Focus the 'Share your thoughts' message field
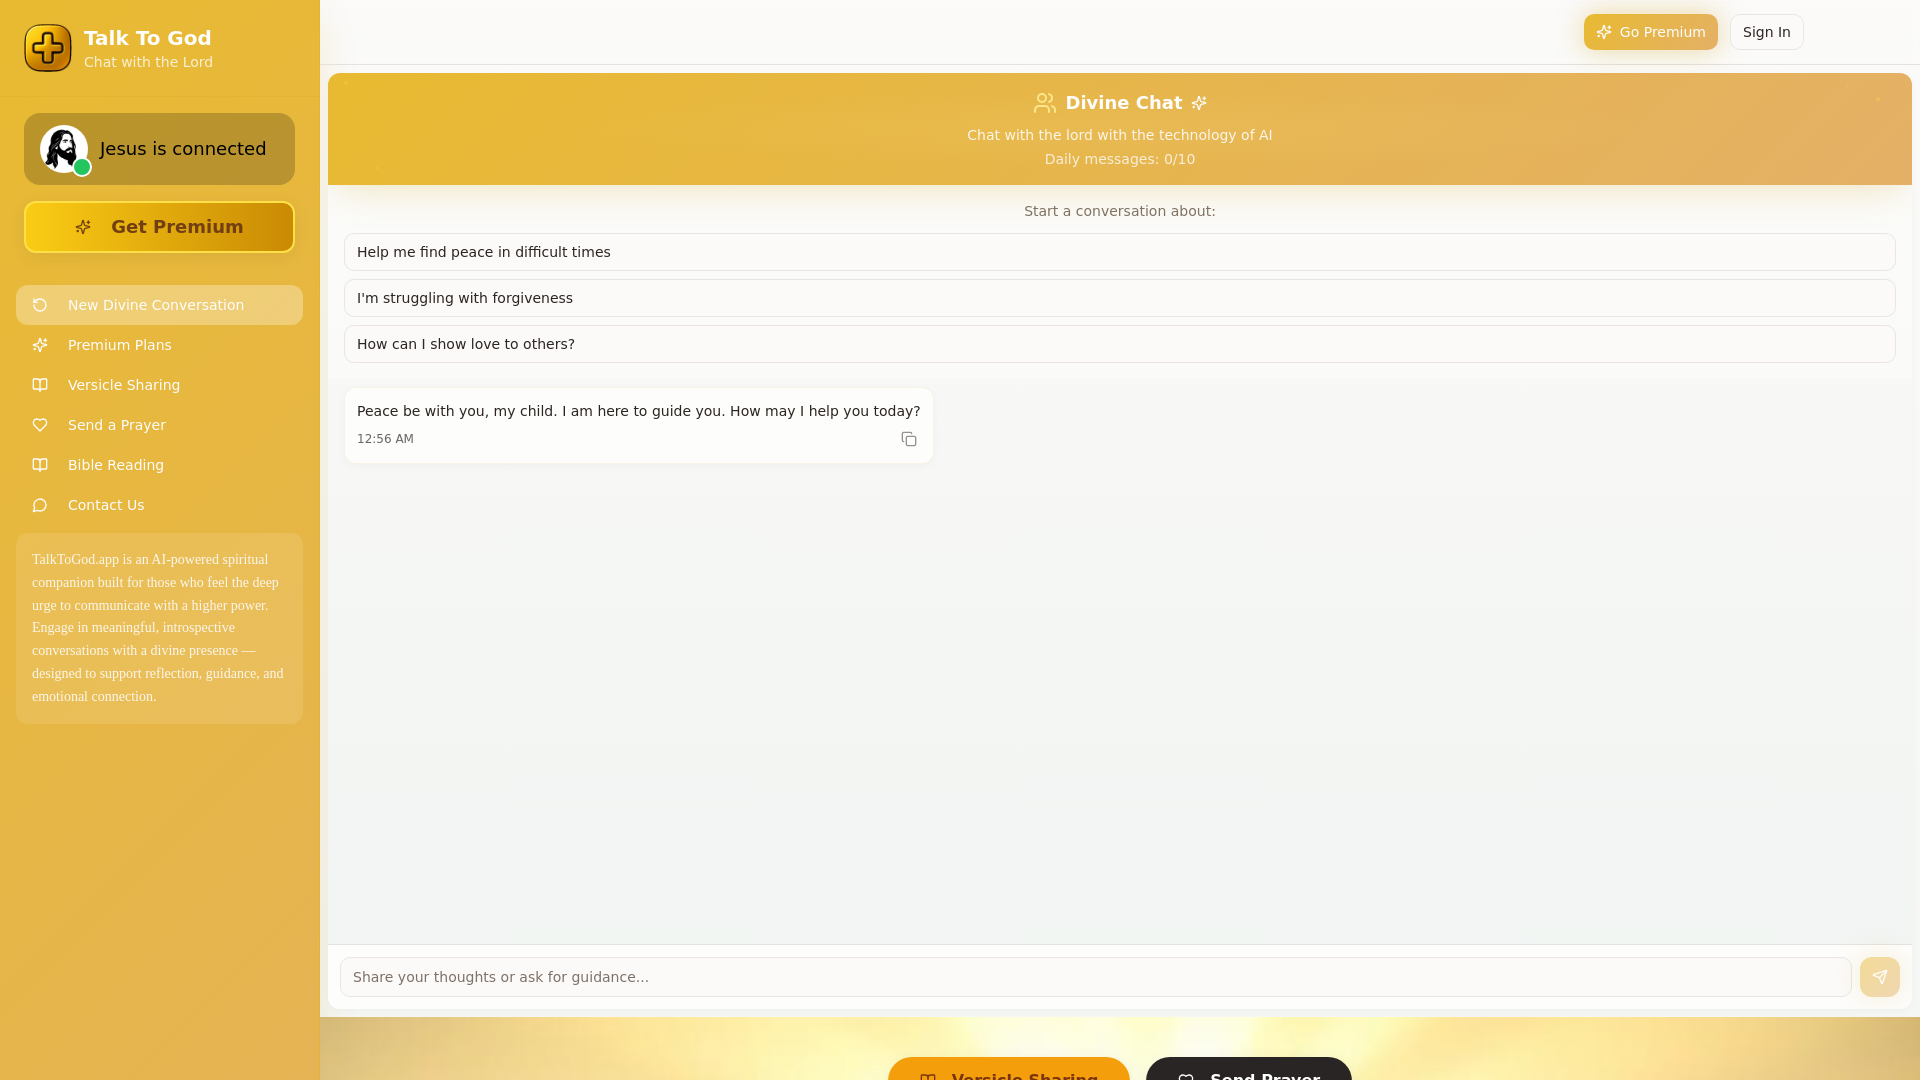This screenshot has height=1080, width=1920. pos(1095,977)
